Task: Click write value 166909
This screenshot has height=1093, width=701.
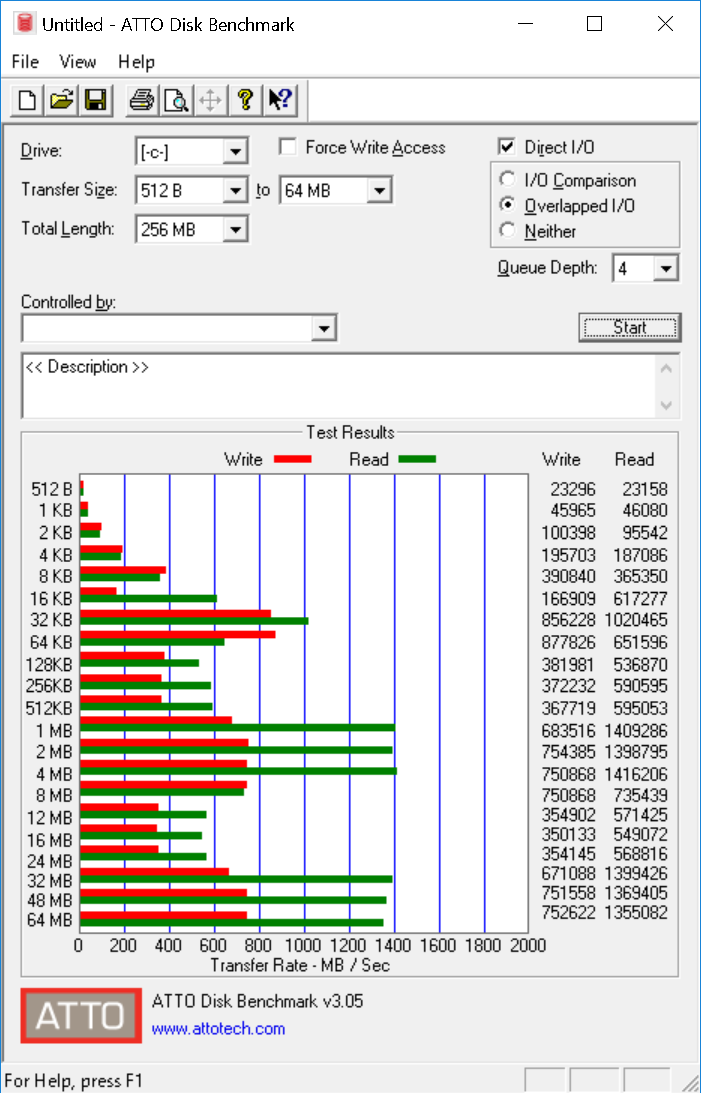Action: (569, 599)
